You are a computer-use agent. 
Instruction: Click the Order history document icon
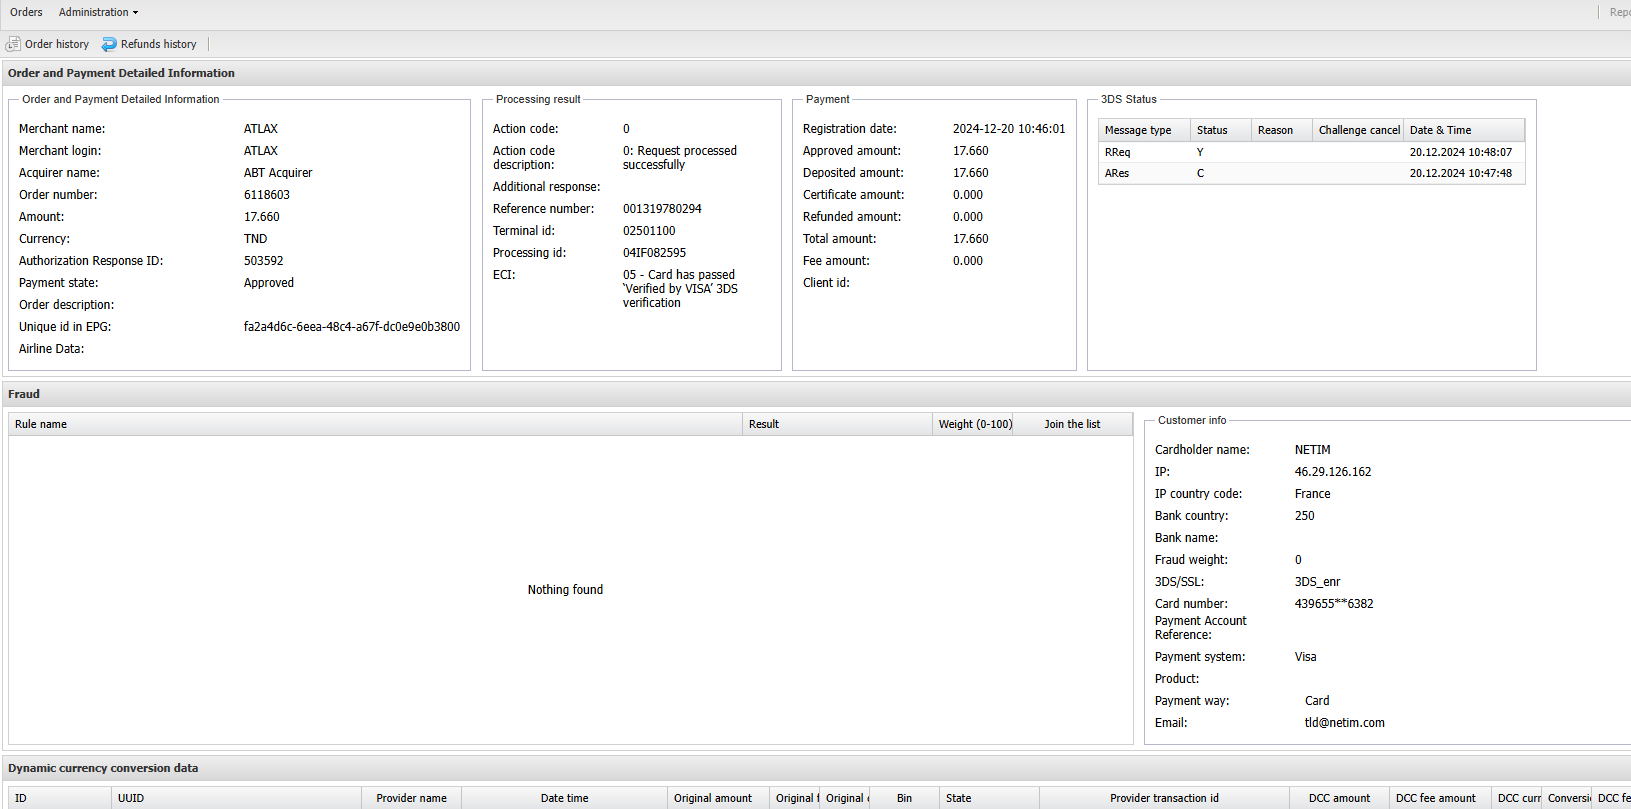coord(13,44)
